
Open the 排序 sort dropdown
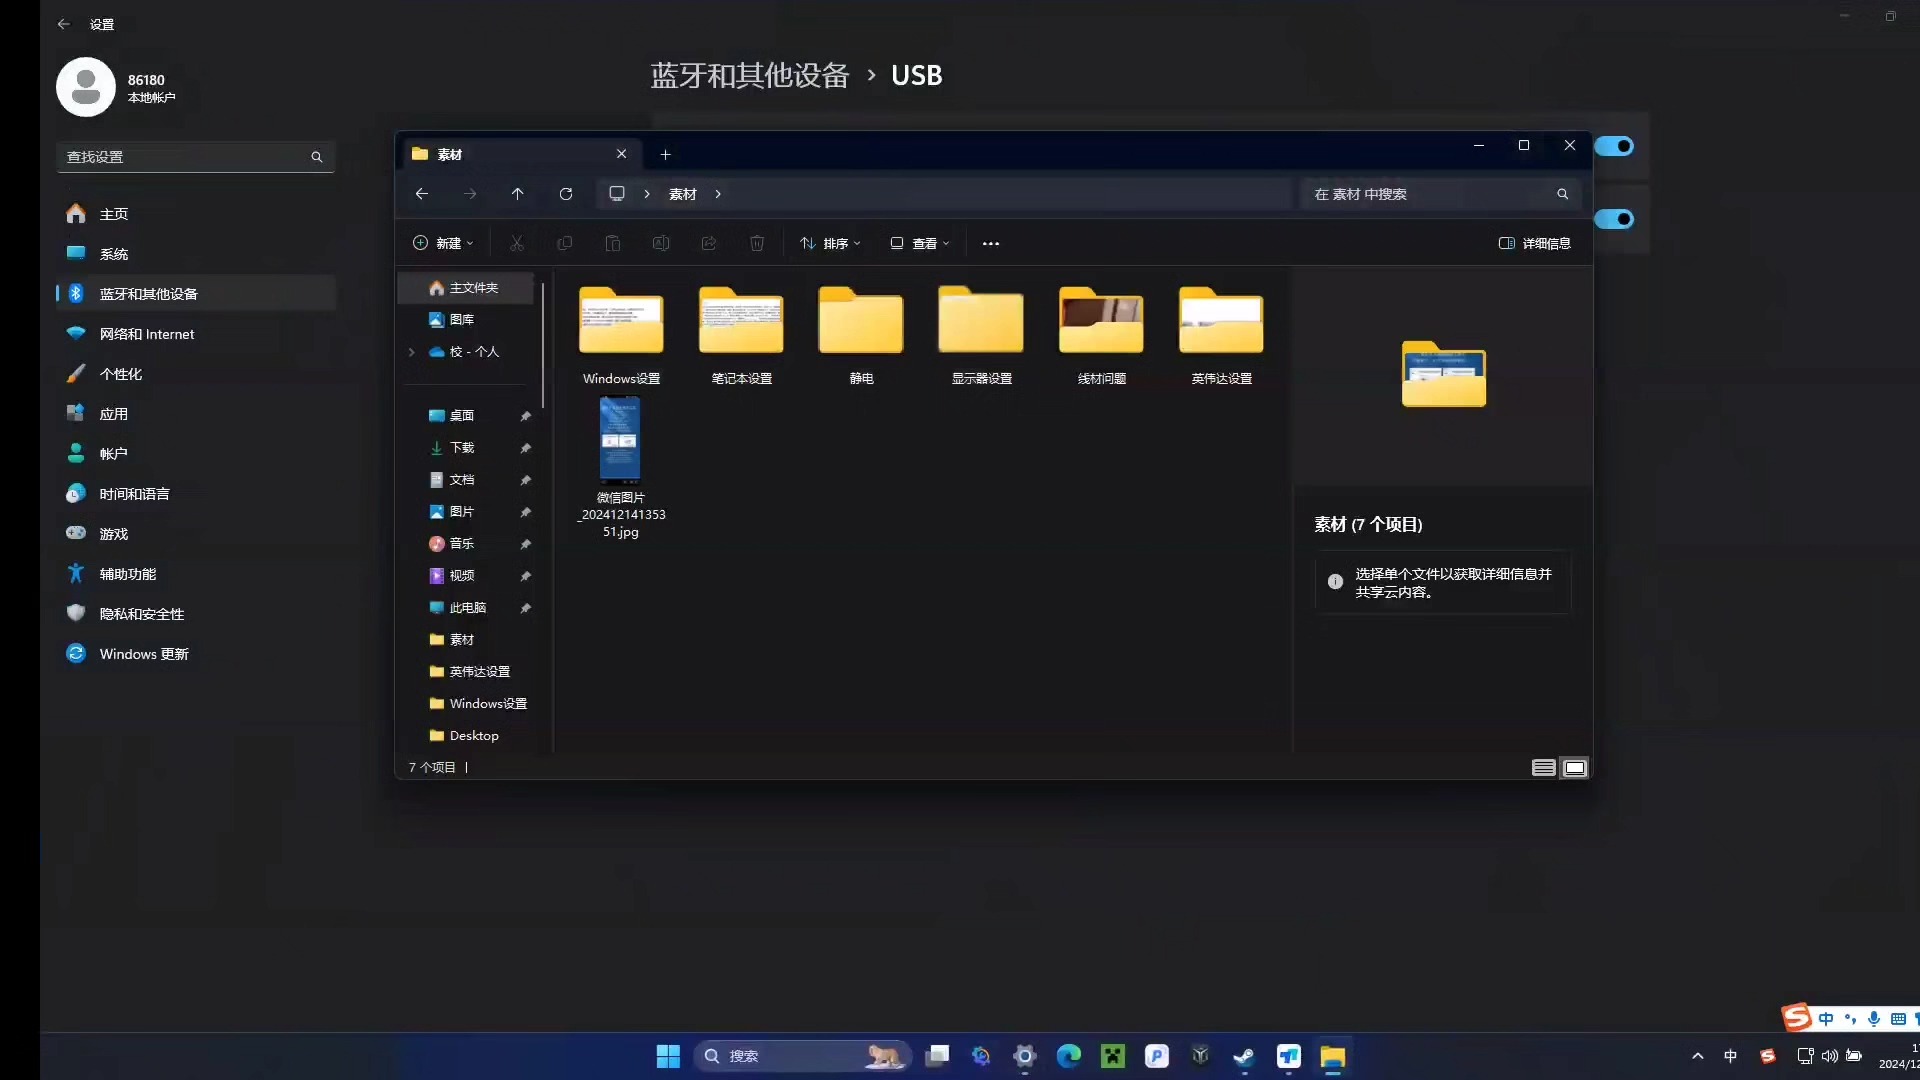(x=831, y=243)
